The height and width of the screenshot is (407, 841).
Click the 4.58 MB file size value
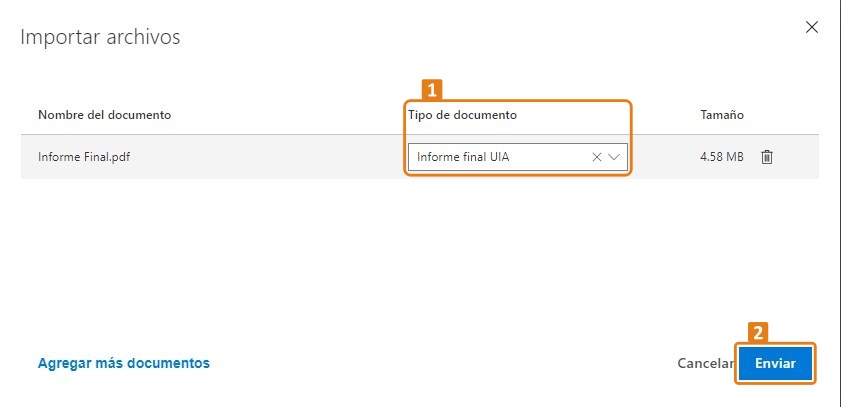point(722,157)
